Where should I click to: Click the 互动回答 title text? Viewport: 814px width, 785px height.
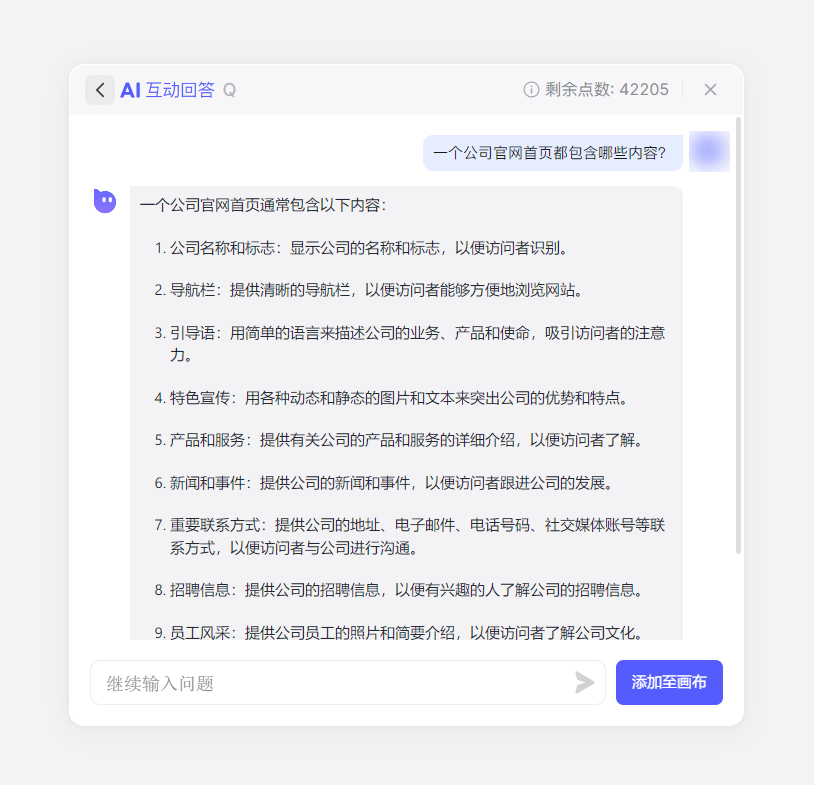tap(180, 90)
